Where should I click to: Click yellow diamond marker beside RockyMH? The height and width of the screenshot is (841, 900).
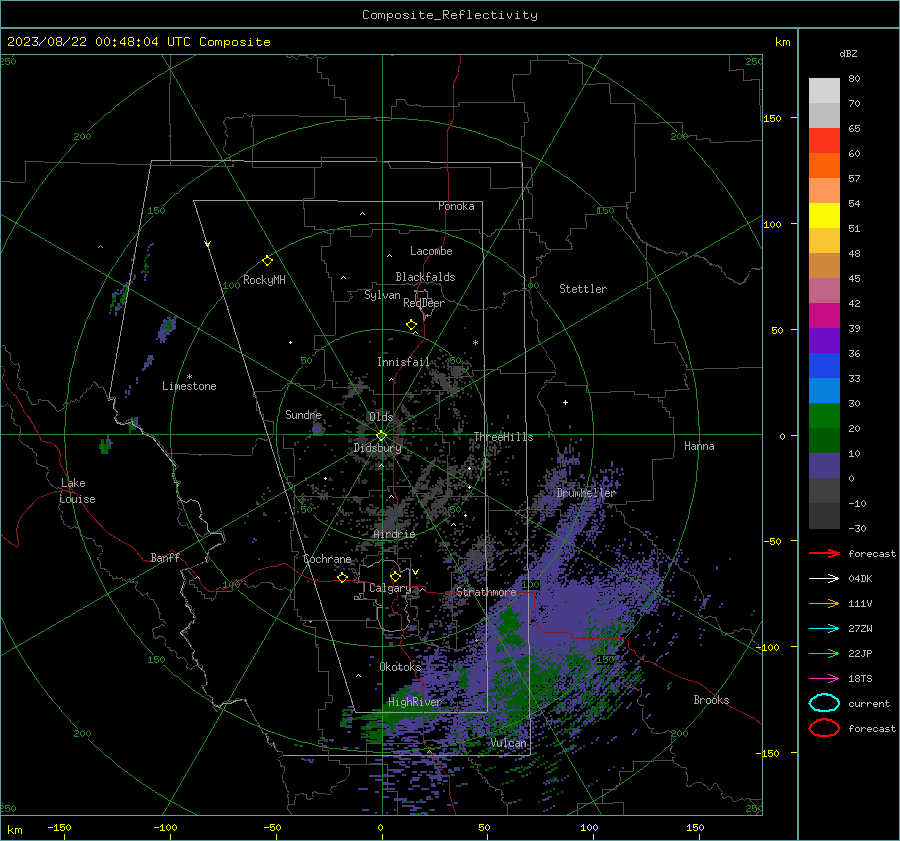tap(267, 261)
